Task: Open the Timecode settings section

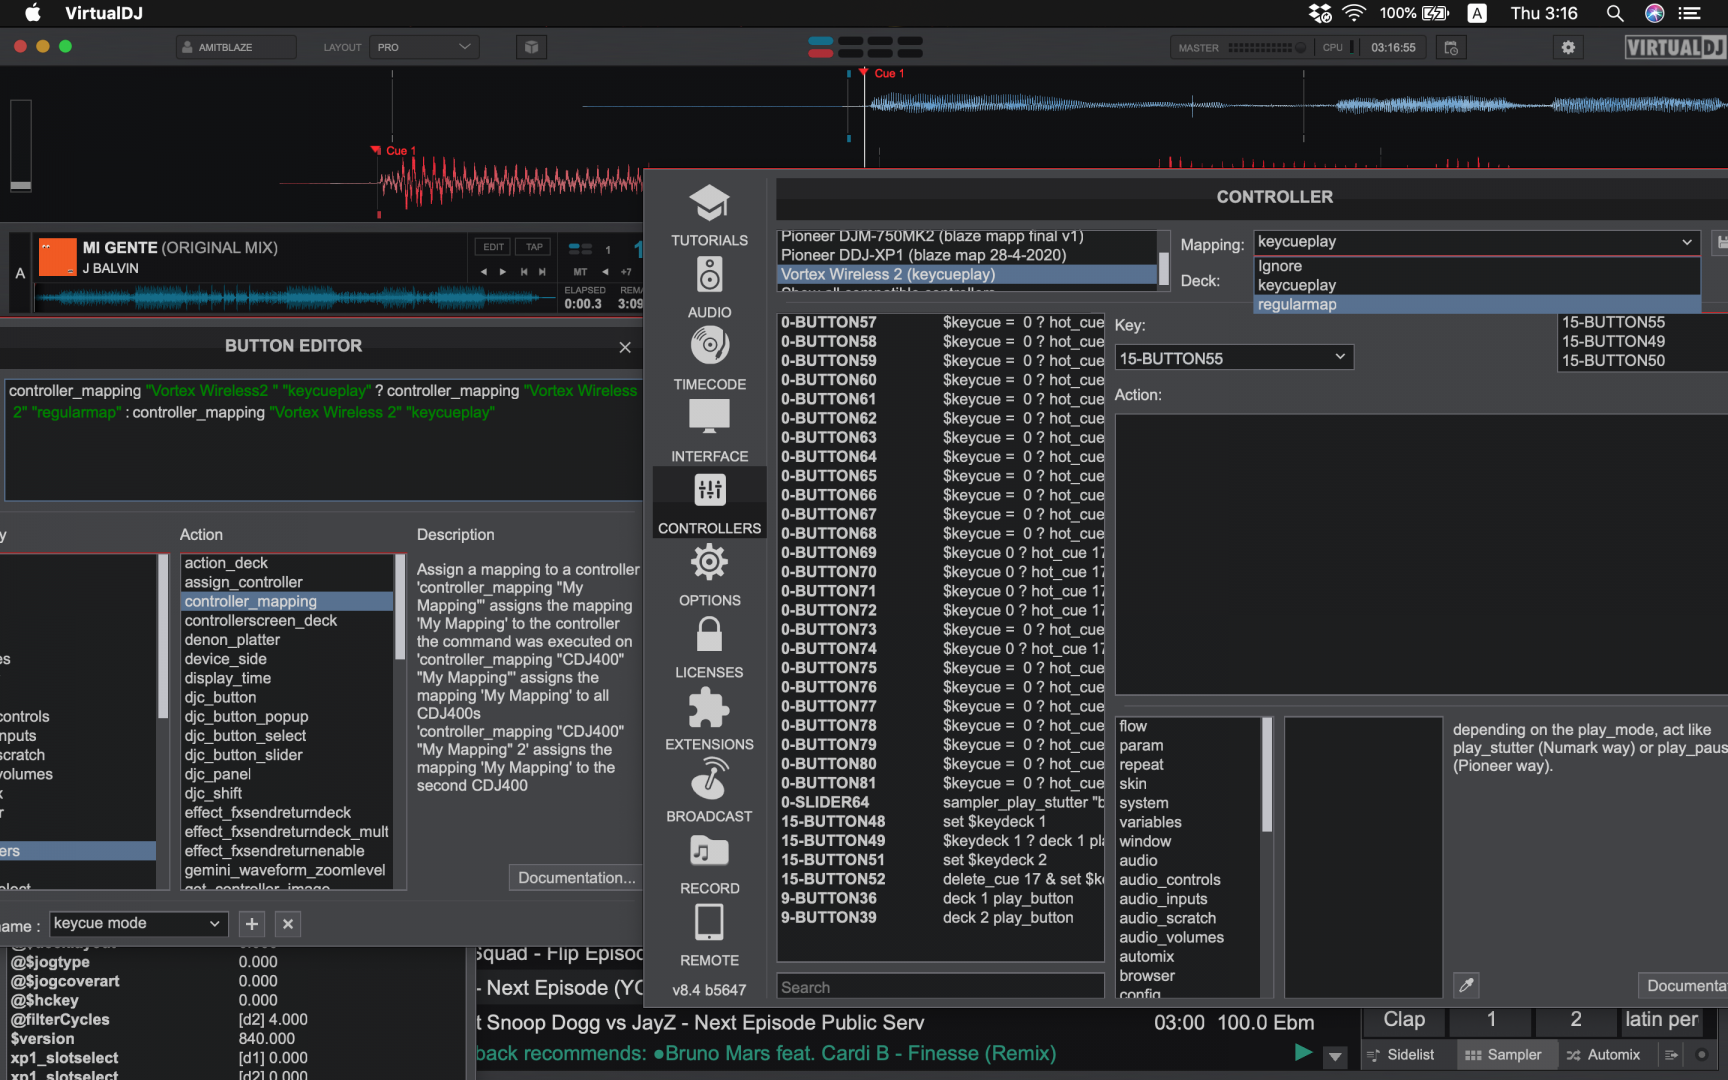Action: point(709,359)
